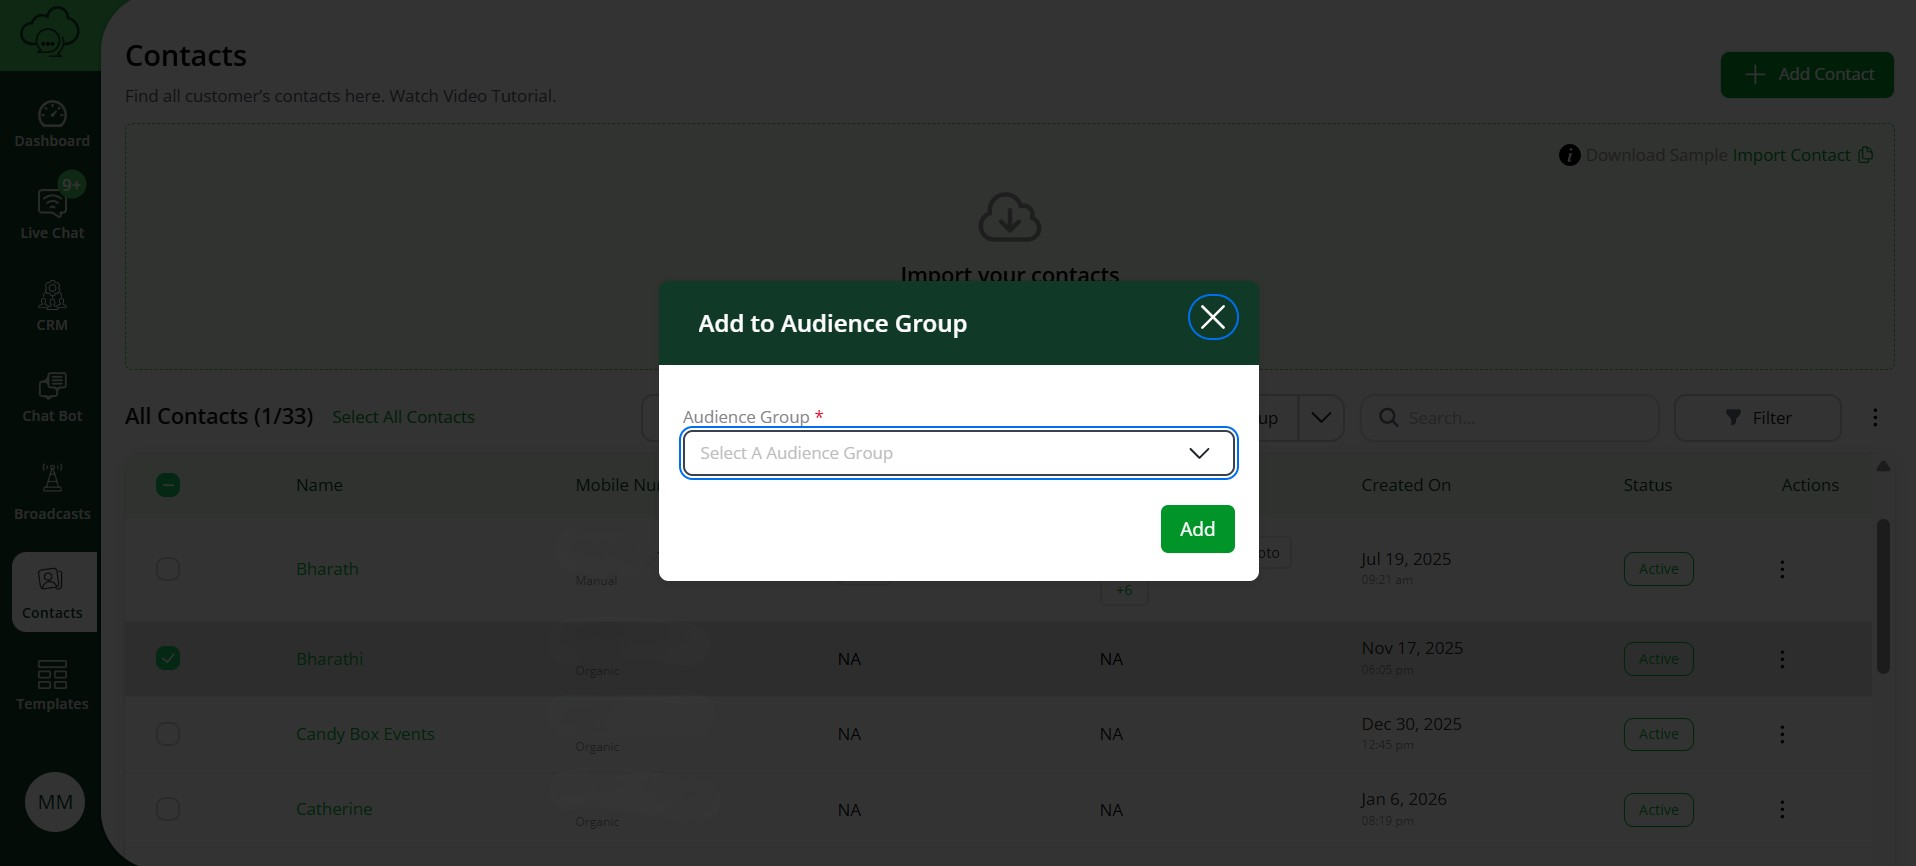Screen dimensions: 1916x866
Task: Open the Dashboard sidebar icon
Action: point(52,124)
